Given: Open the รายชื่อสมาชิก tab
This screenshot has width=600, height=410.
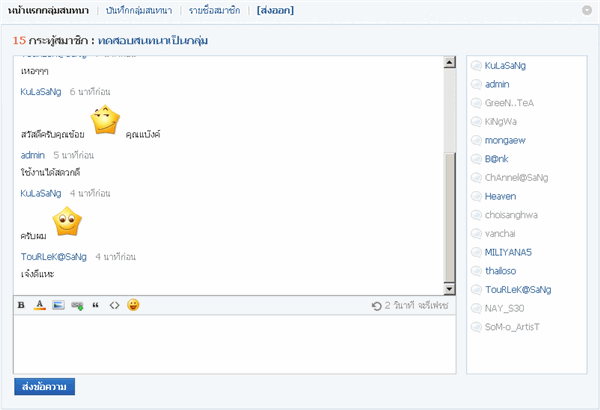Looking at the screenshot, I should pyautogui.click(x=214, y=11).
